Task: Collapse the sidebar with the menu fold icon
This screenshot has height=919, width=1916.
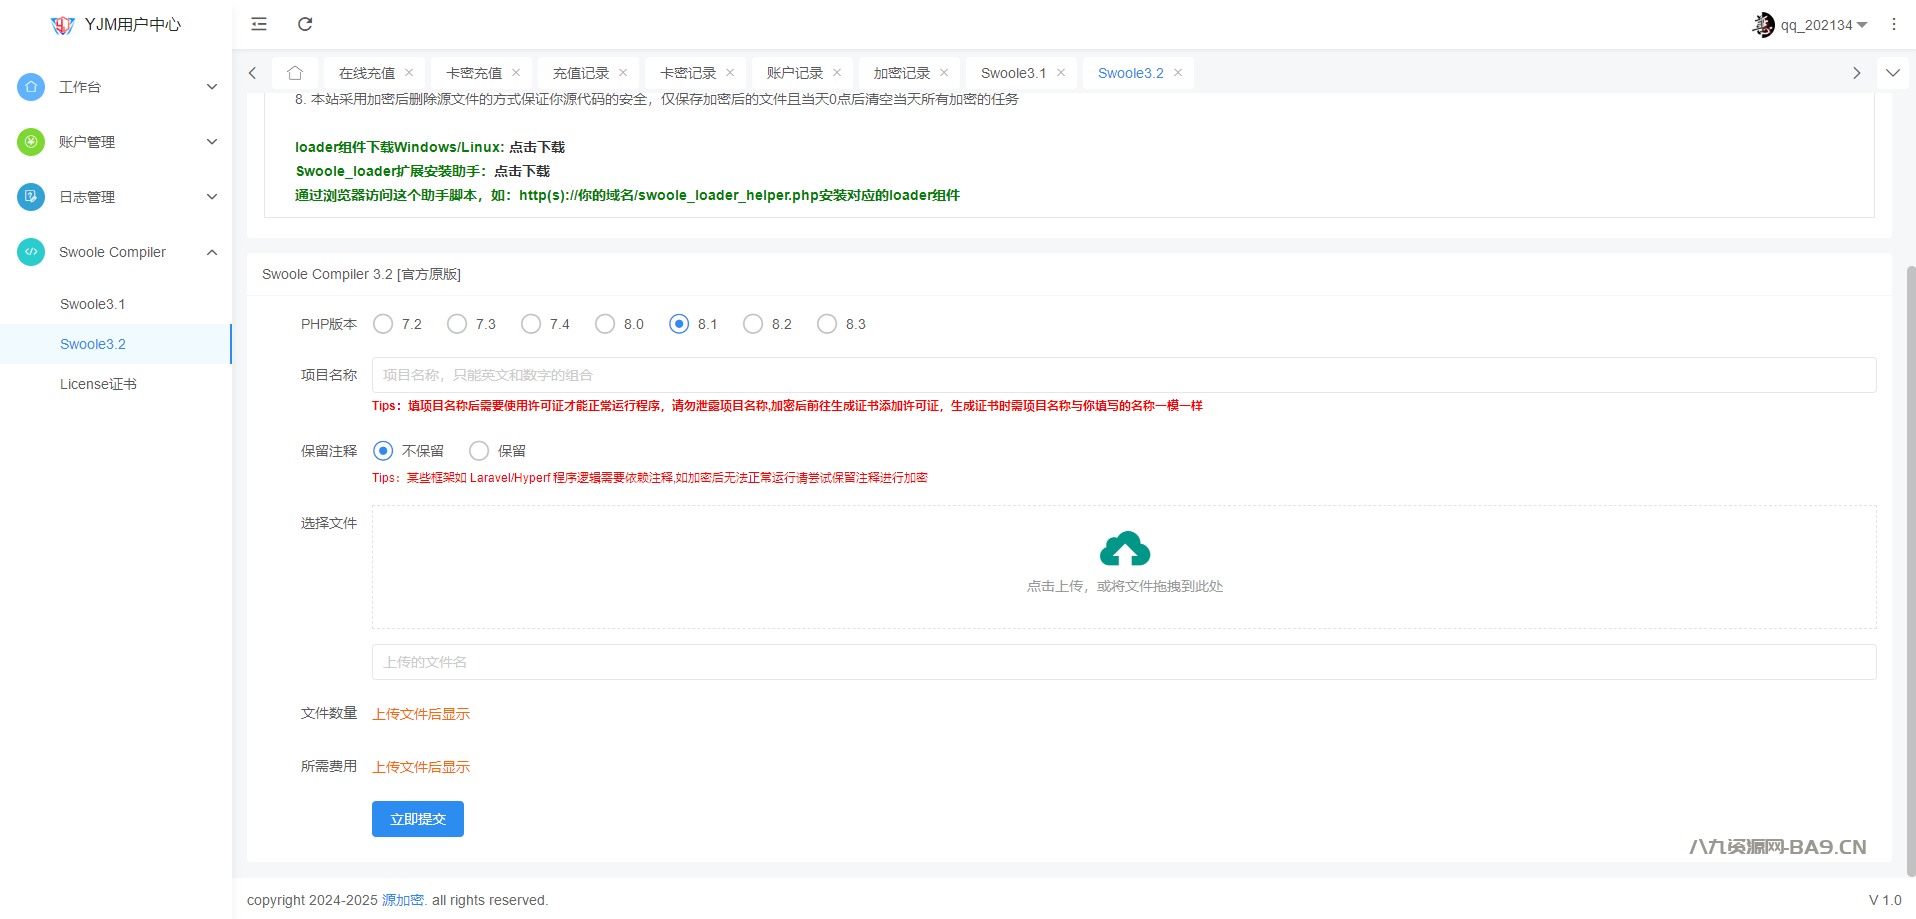Action: click(x=259, y=24)
